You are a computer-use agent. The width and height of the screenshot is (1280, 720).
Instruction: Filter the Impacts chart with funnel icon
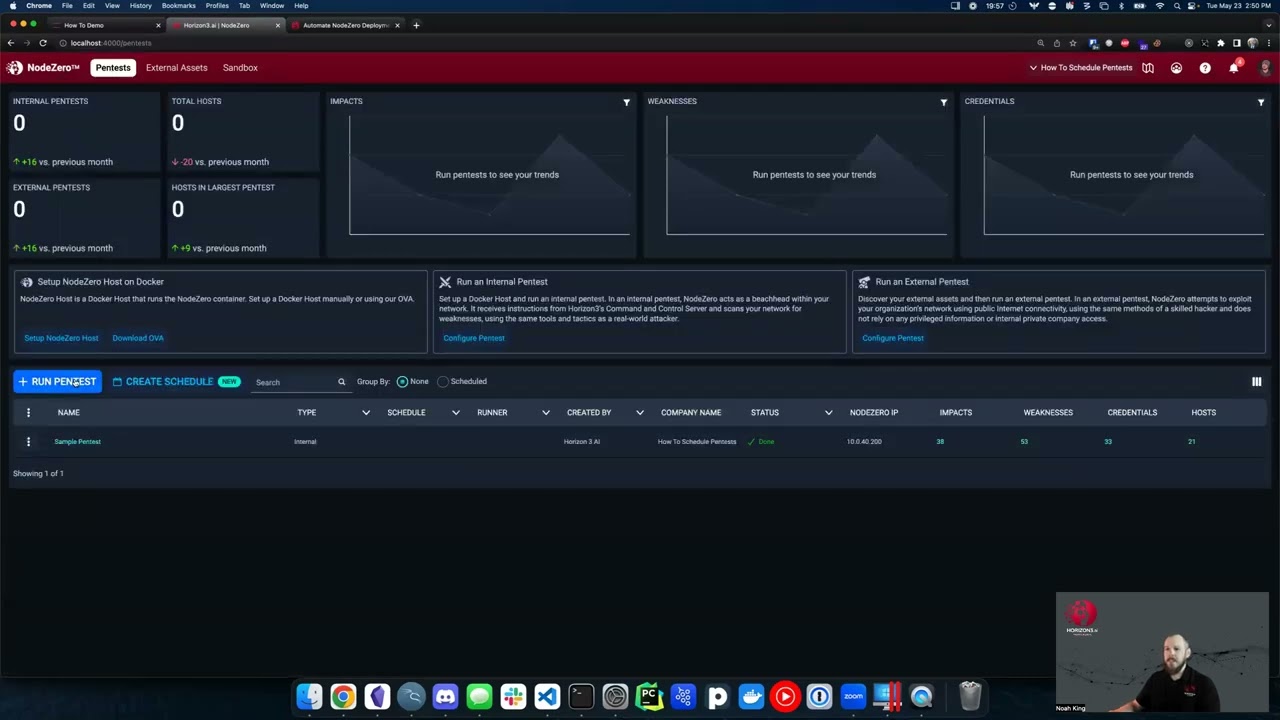point(627,102)
